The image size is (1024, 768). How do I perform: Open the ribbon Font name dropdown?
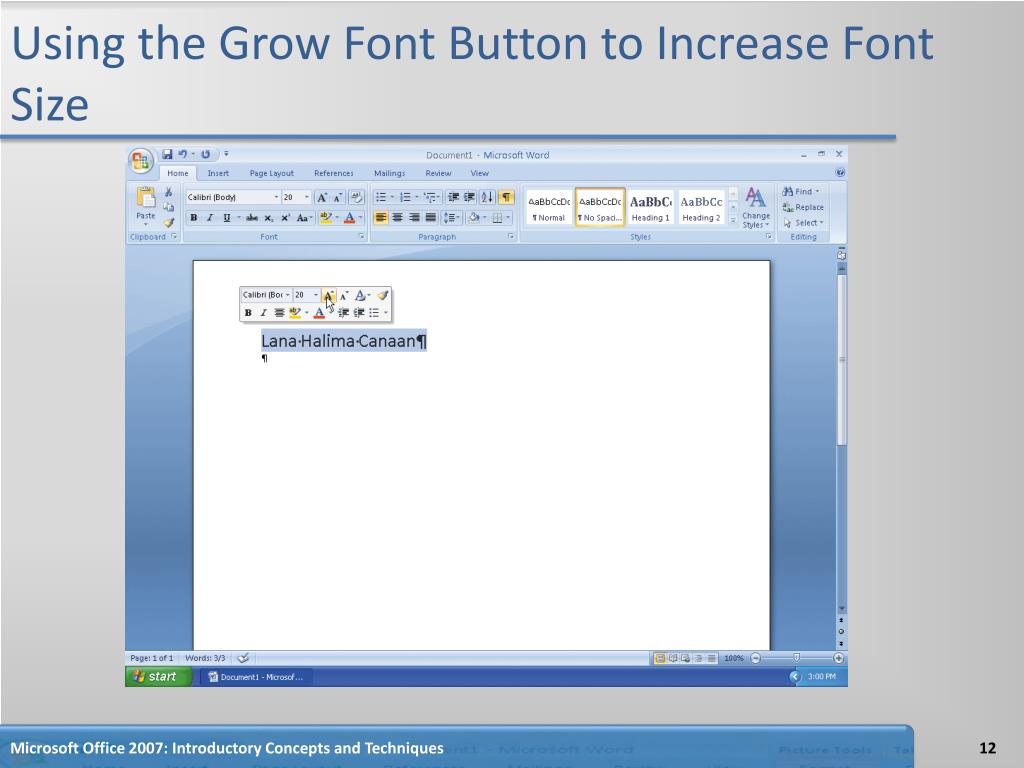276,197
